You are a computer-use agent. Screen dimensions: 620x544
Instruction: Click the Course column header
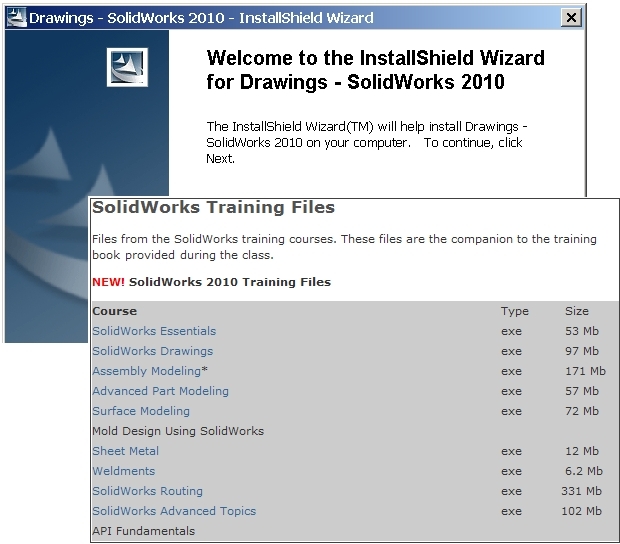[115, 311]
